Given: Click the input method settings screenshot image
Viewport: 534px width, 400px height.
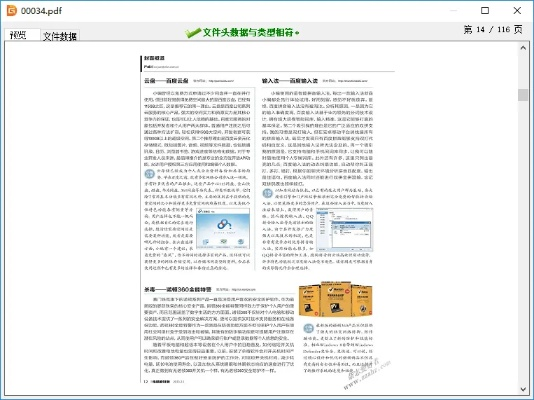Looking at the screenshot, I should pyautogui.click(x=344, y=230).
